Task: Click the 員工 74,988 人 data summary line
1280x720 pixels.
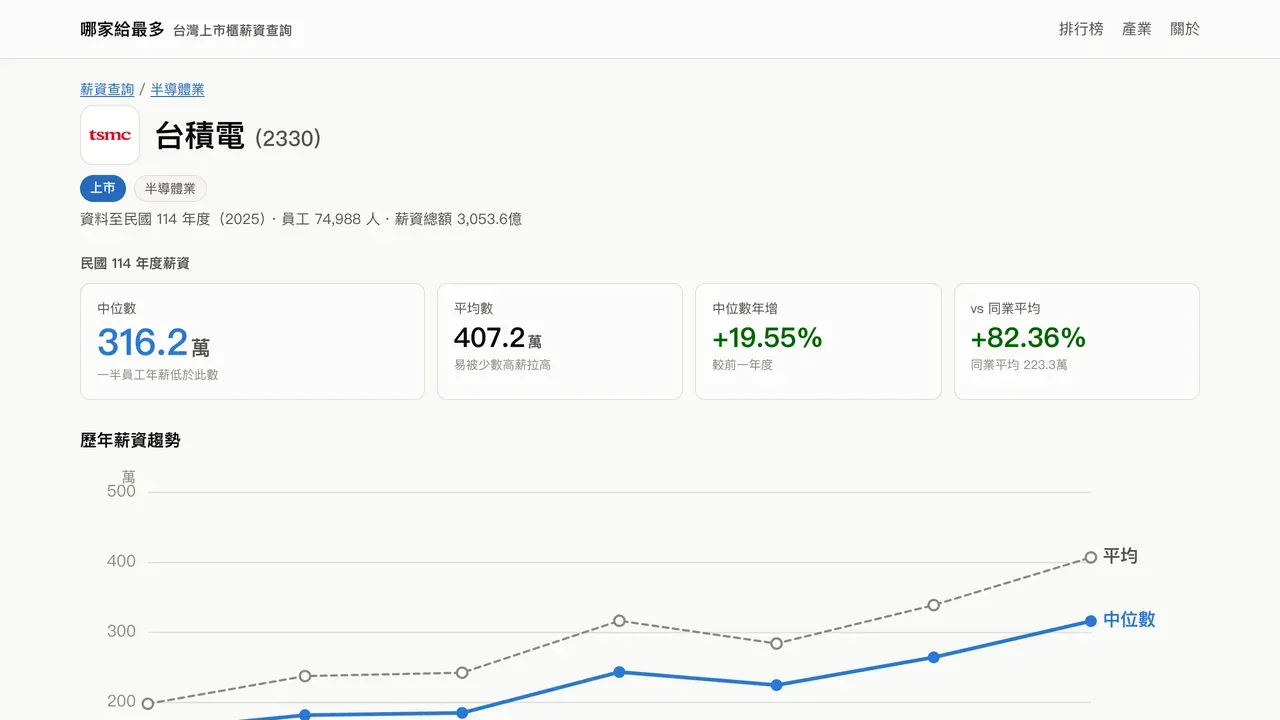Action: tap(301, 219)
